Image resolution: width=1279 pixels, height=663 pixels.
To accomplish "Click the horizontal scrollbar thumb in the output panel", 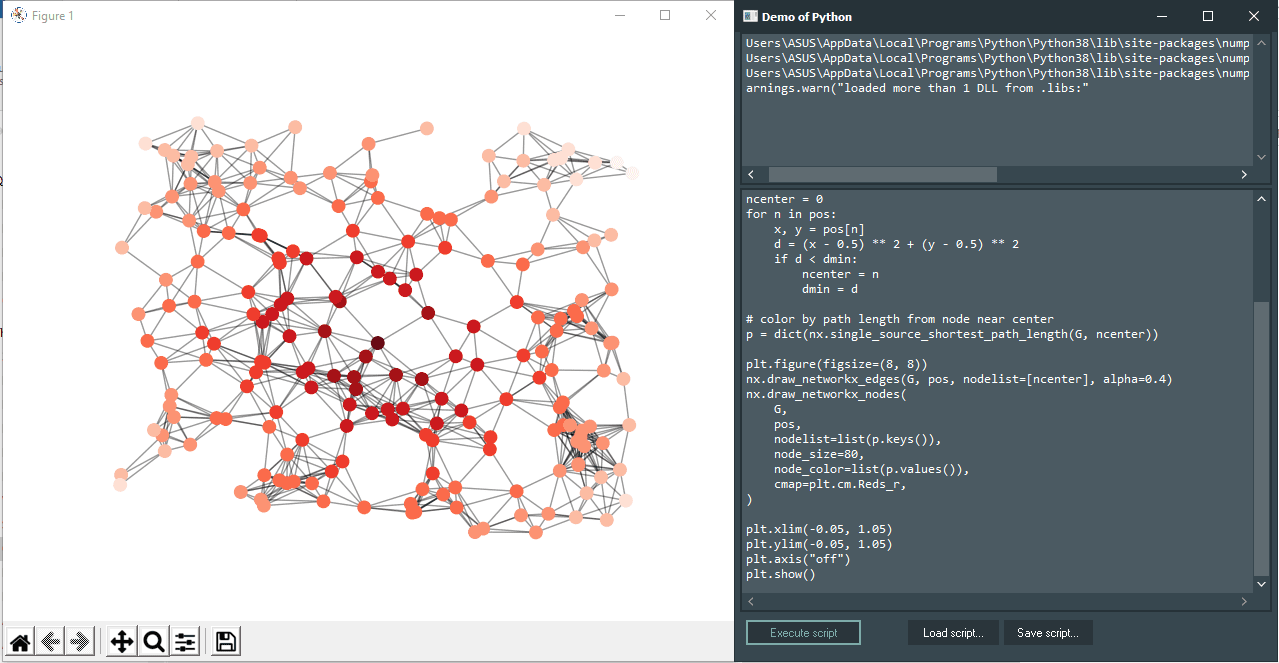I will click(x=883, y=174).
